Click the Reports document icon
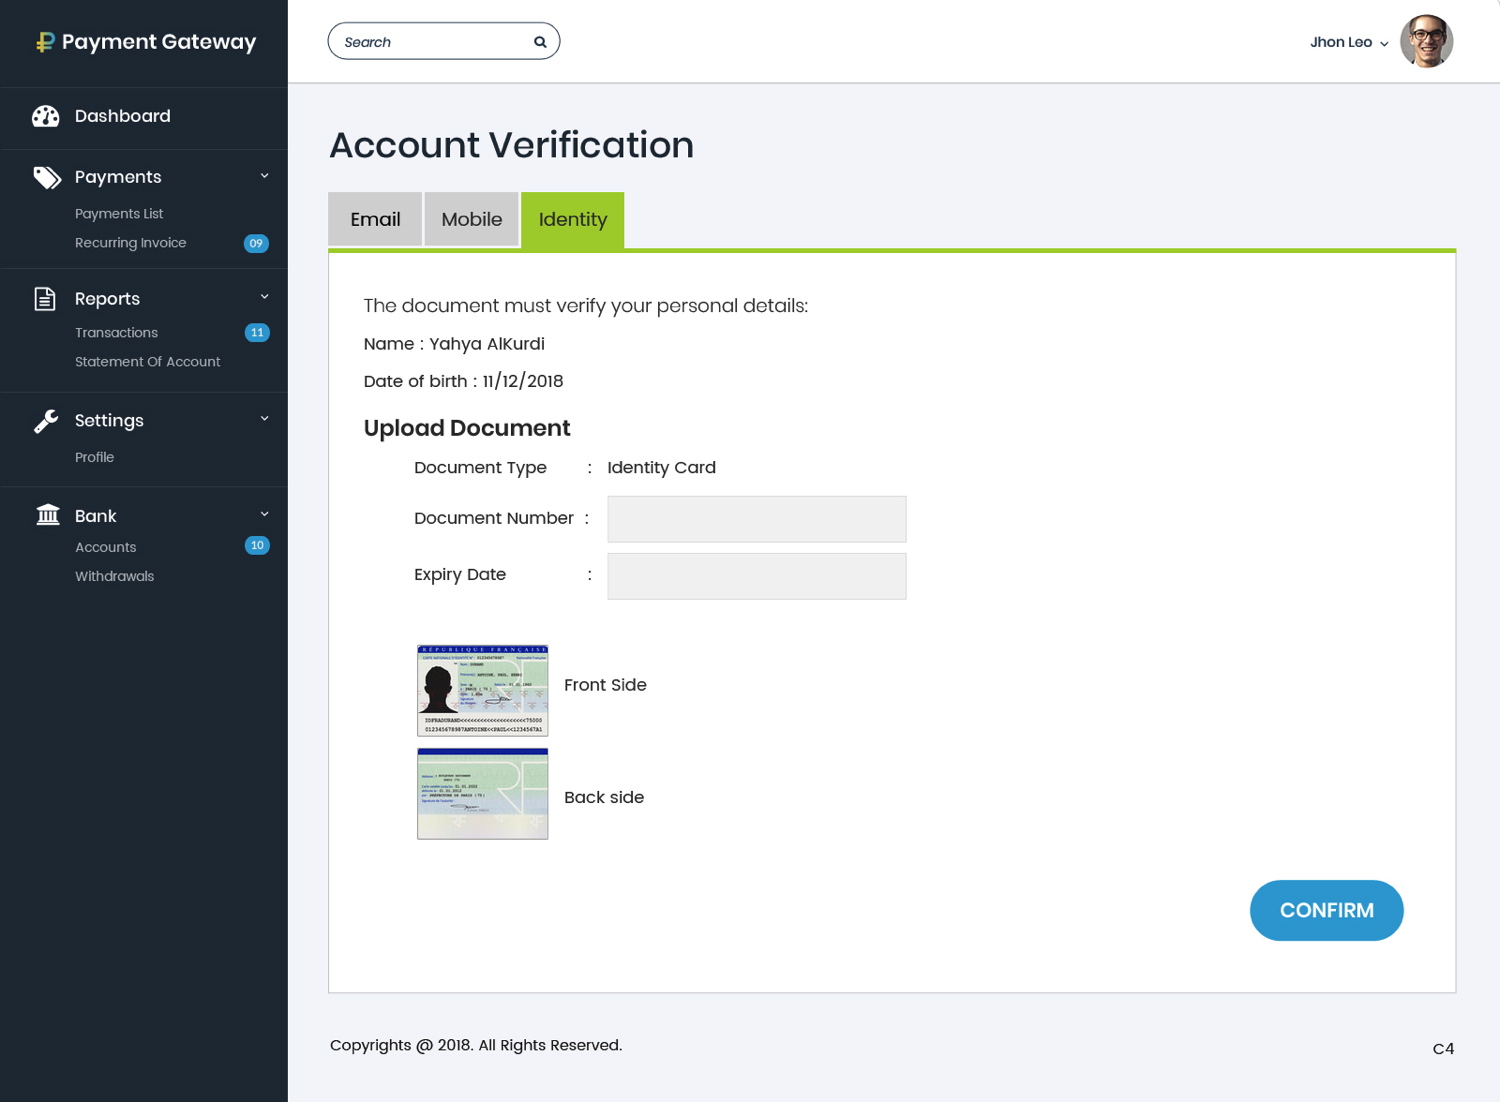 [45, 299]
